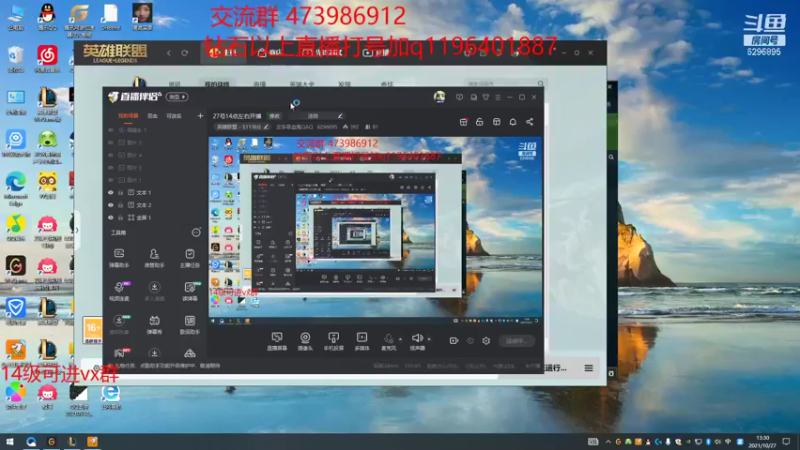This screenshot has width=800, height=450.
Task: Open 弹幕秀 tool in toolbox
Action: [154, 324]
